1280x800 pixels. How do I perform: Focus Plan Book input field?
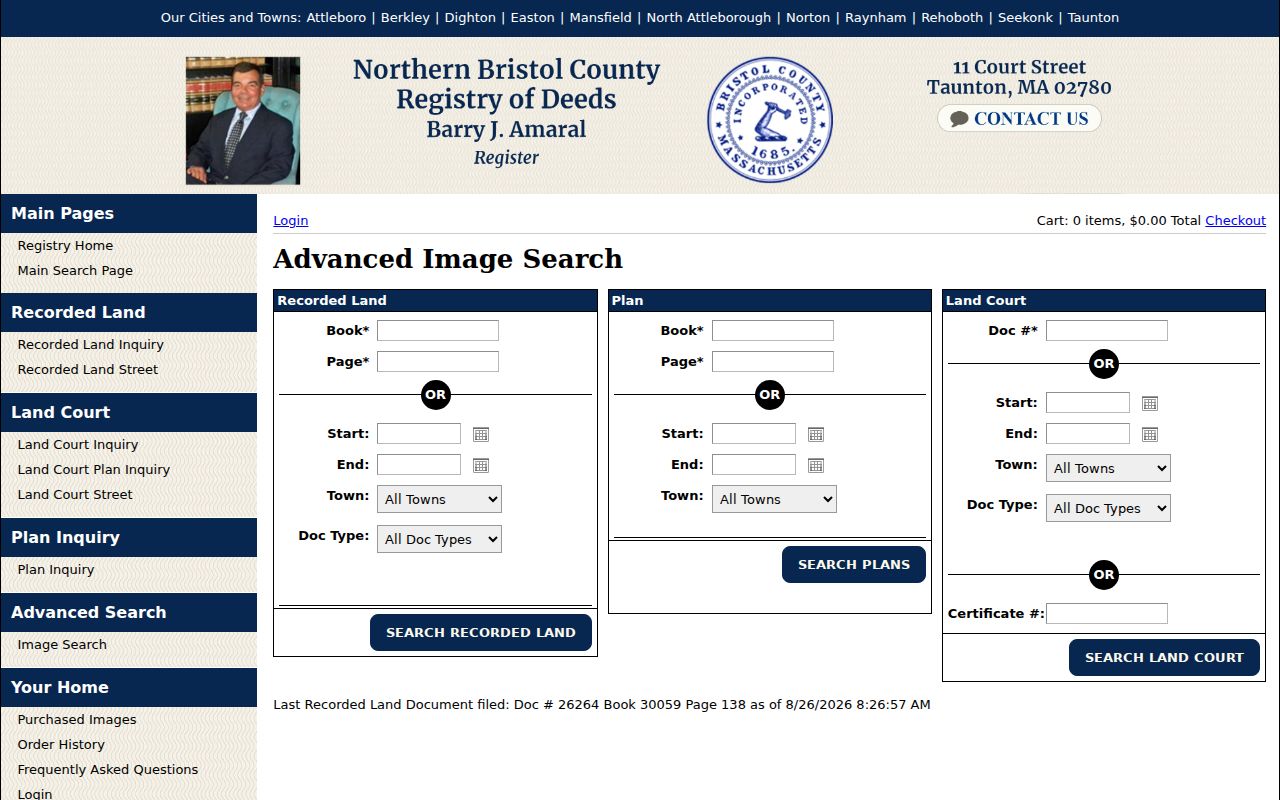point(773,330)
